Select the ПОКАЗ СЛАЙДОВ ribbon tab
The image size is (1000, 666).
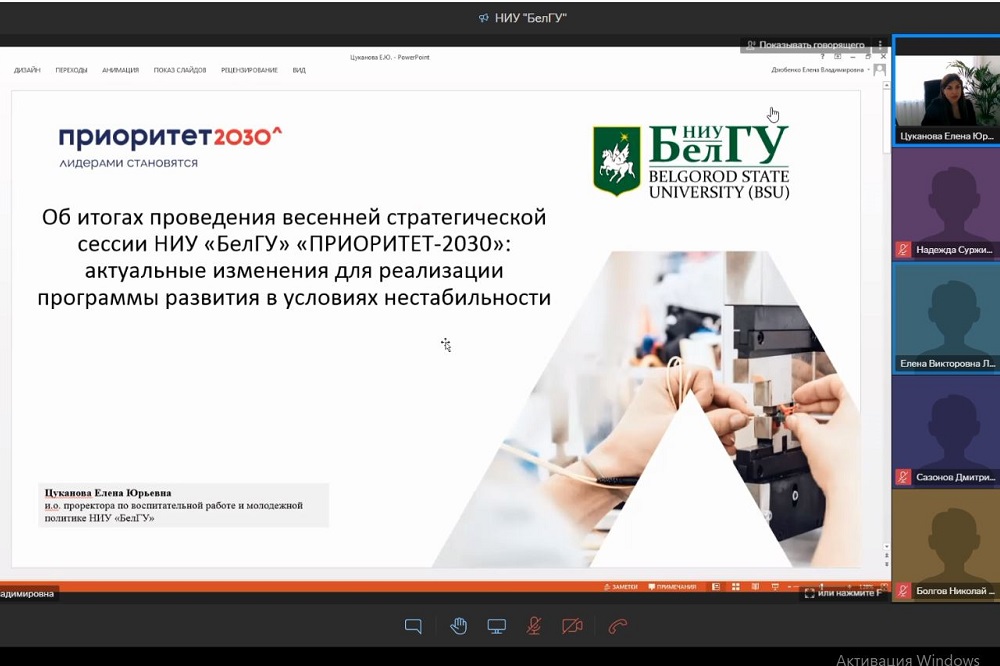[180, 70]
